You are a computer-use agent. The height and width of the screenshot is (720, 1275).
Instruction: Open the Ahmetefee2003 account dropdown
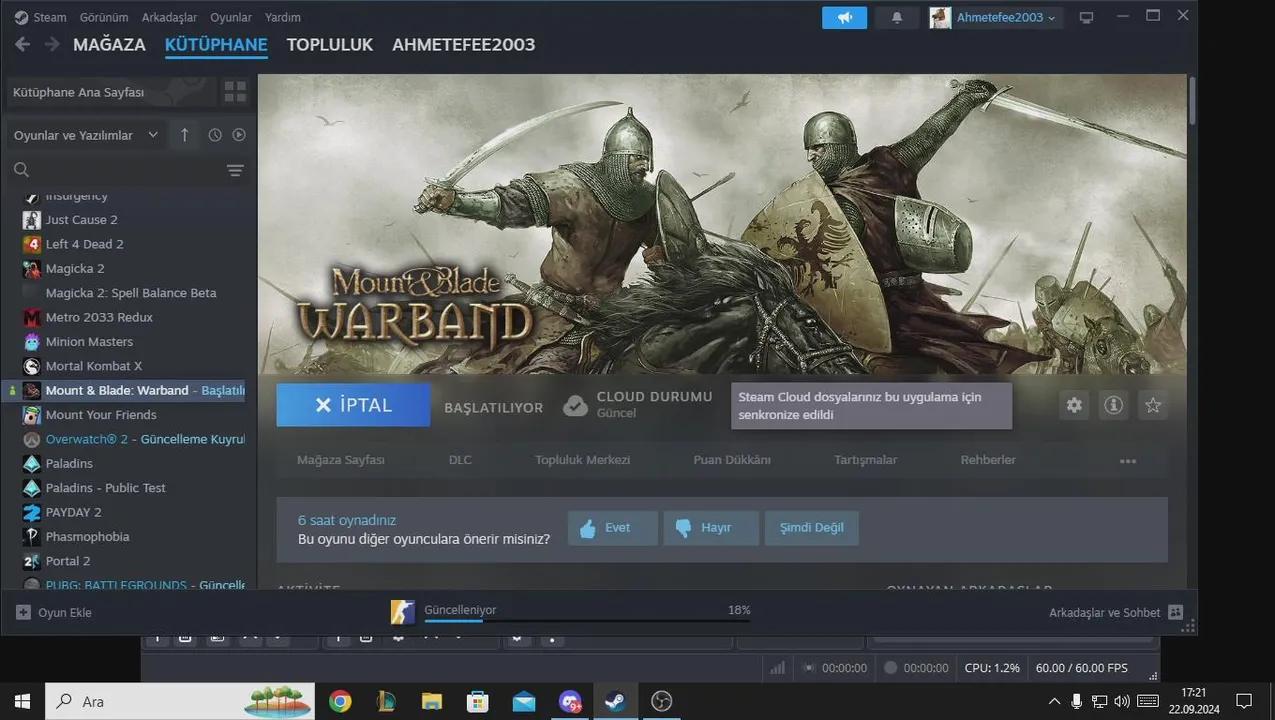tap(993, 17)
